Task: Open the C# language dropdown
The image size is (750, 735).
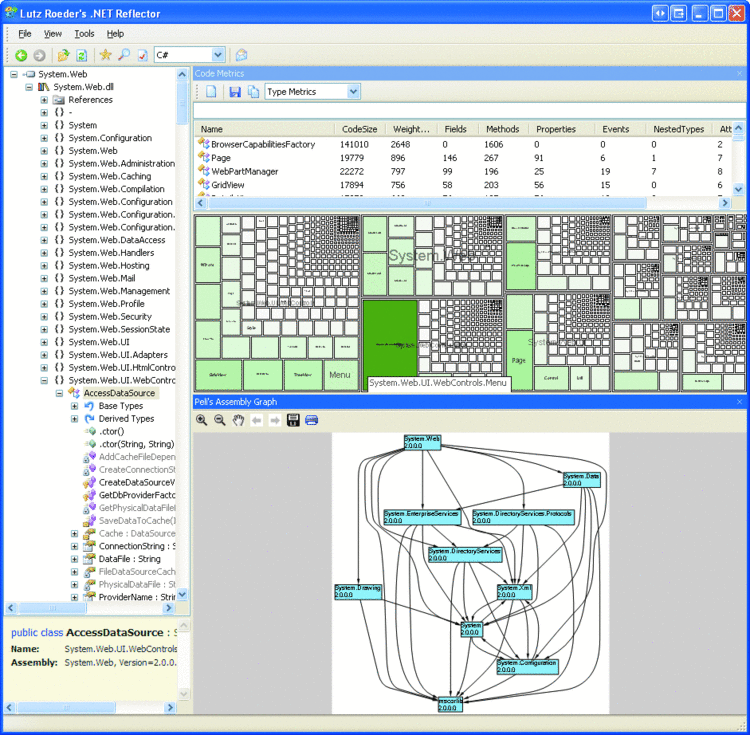Action: pos(218,55)
